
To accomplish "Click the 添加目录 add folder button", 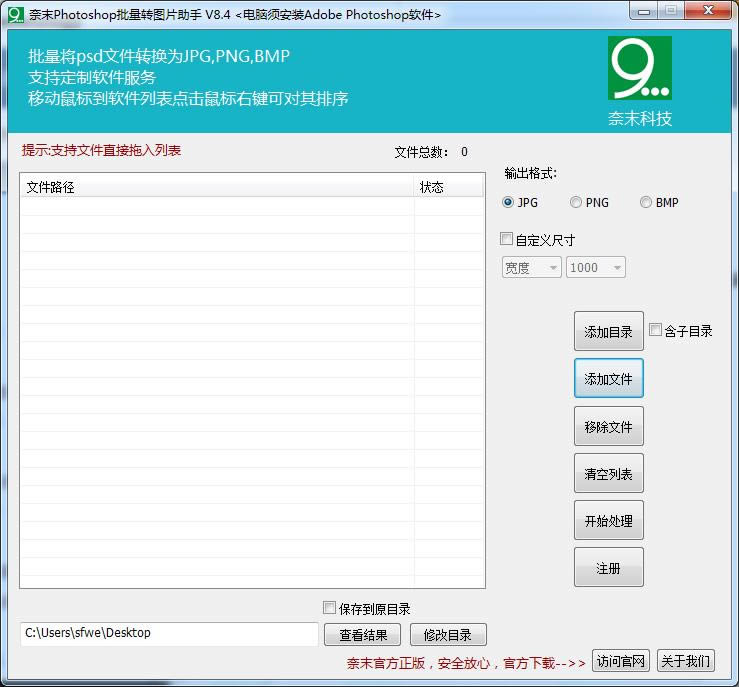I will point(608,331).
